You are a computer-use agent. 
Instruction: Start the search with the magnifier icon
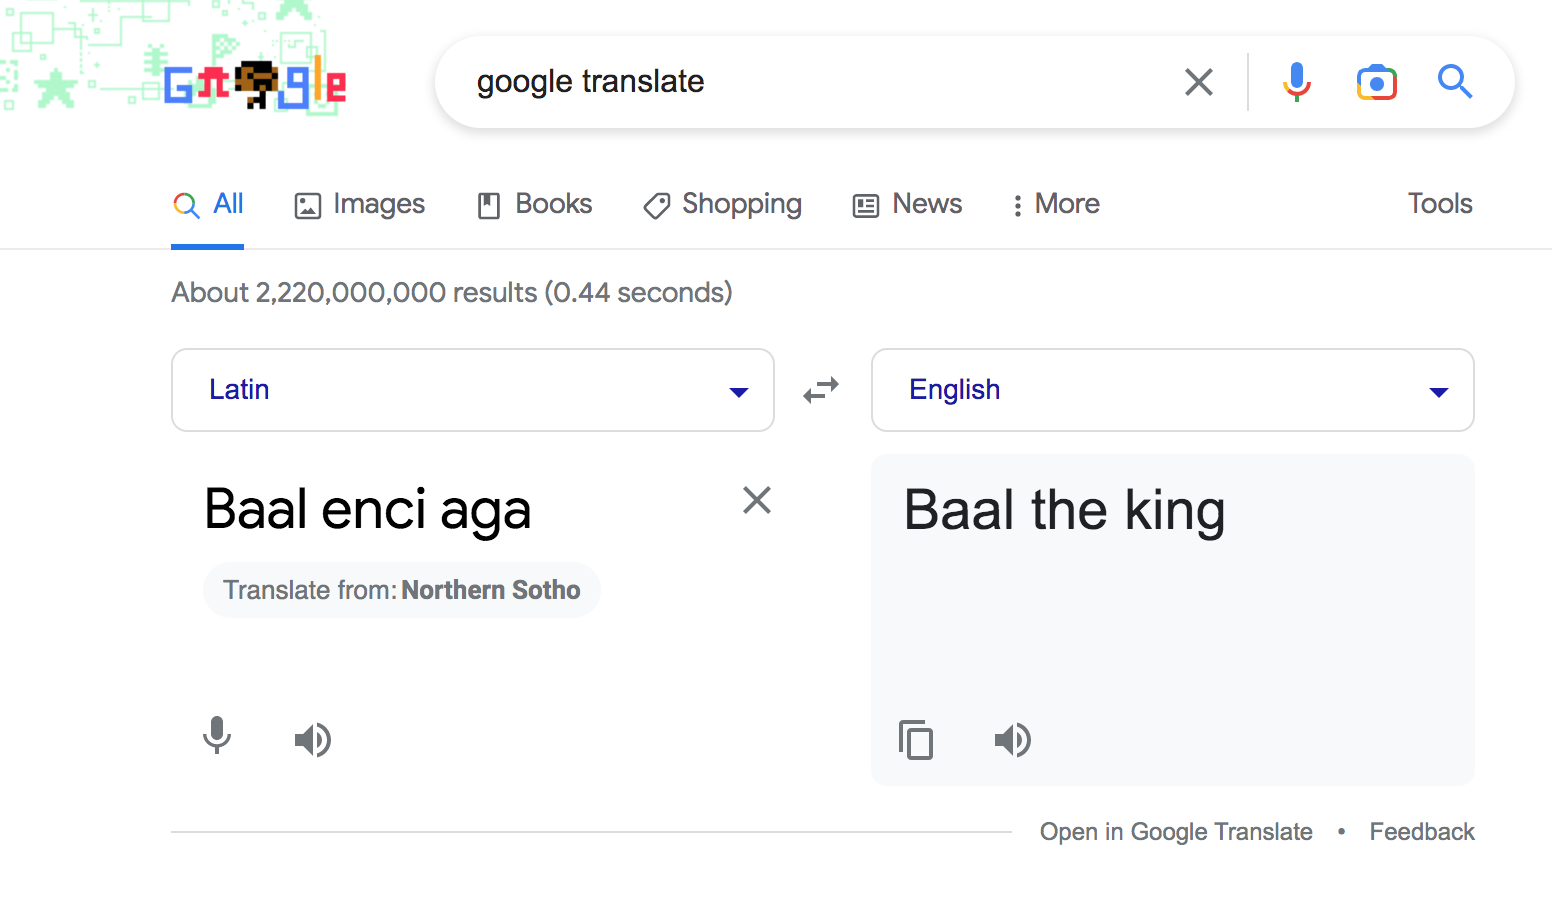coord(1455,82)
